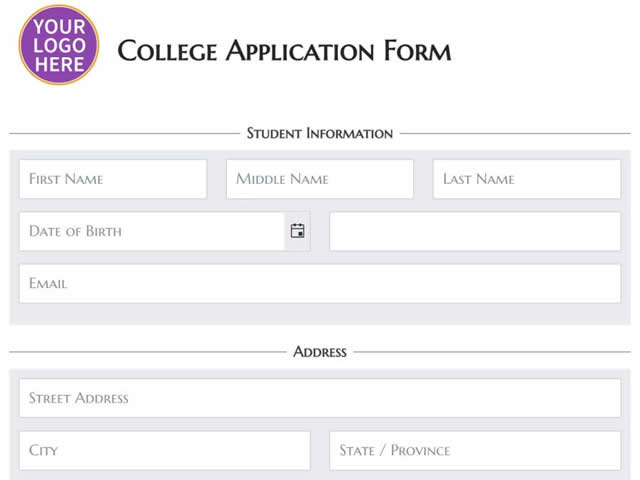
Task: Click divider line left of Student Information
Action: tap(124, 133)
